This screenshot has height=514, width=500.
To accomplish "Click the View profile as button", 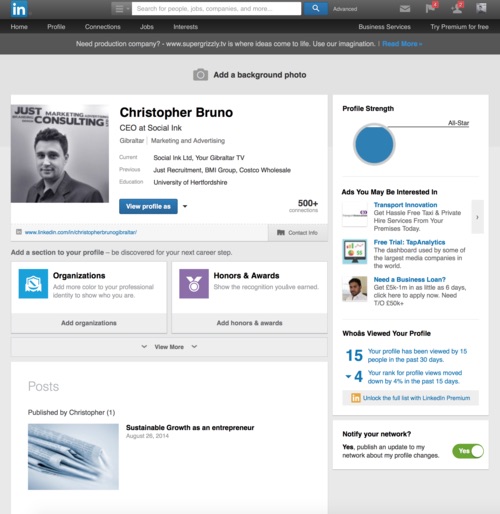I will 148,206.
